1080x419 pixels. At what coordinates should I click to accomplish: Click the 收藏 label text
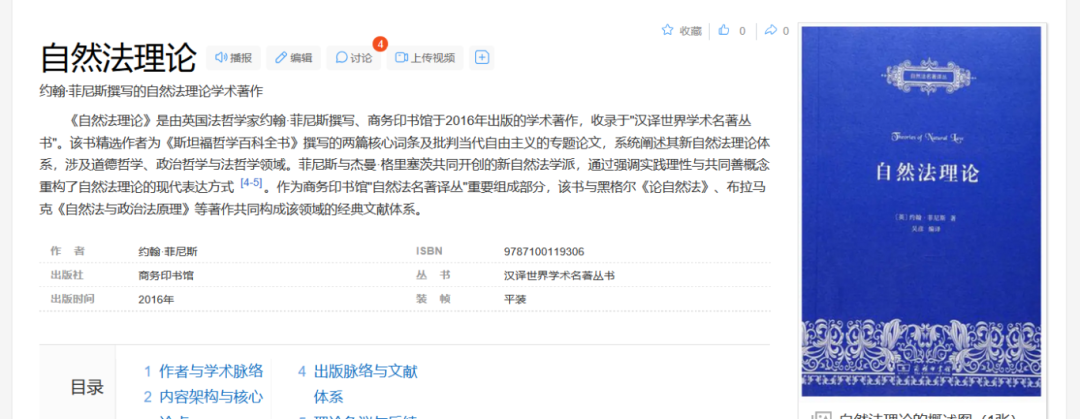point(691,30)
